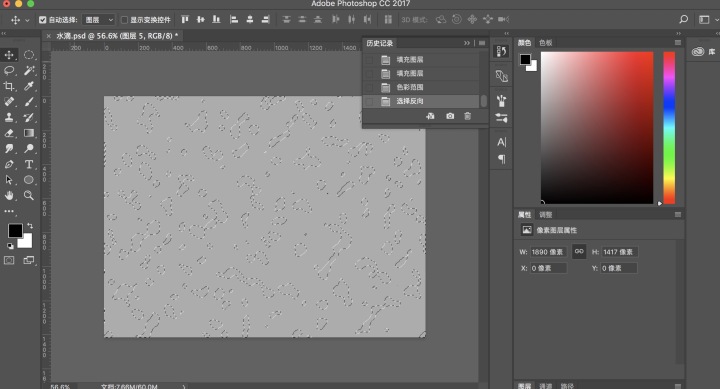
Task: Select the Path Selection arrow tool
Action: coord(9,180)
